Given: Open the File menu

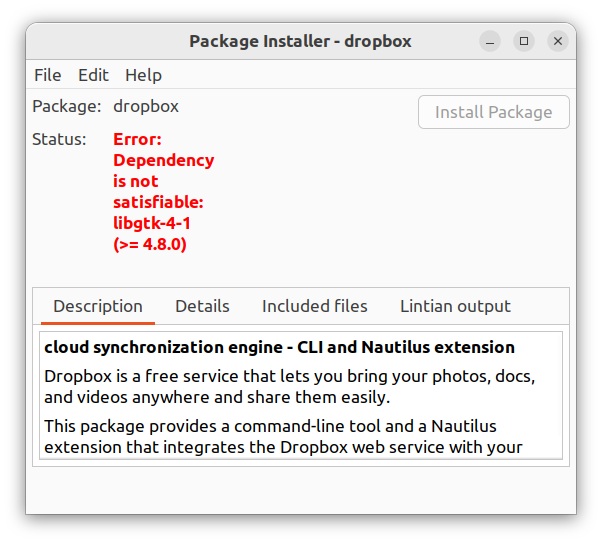Looking at the screenshot, I should (47, 75).
